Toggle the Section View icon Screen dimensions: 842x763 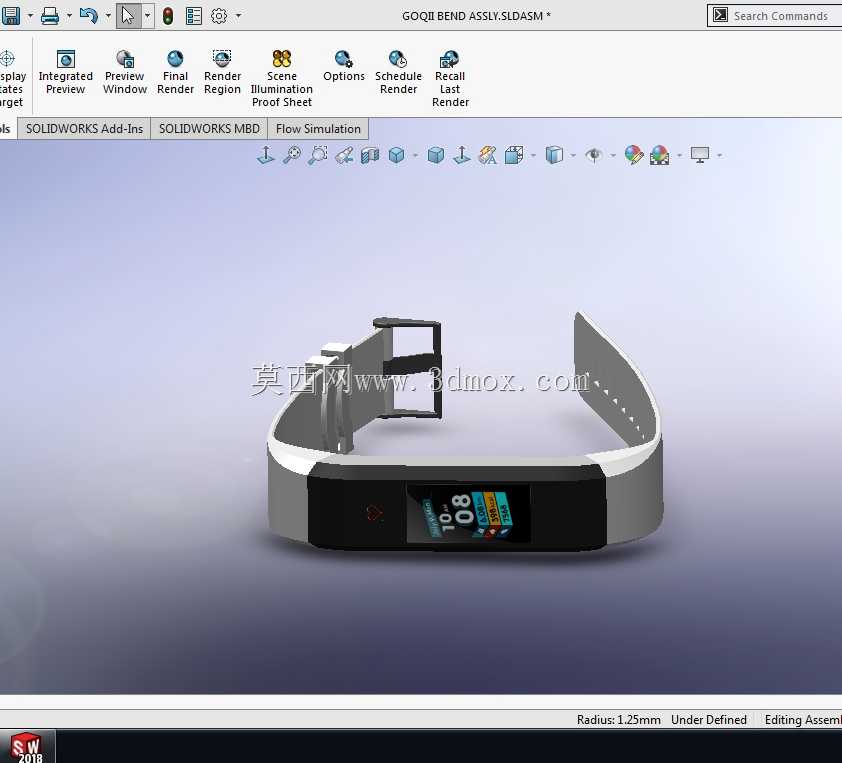(x=370, y=155)
